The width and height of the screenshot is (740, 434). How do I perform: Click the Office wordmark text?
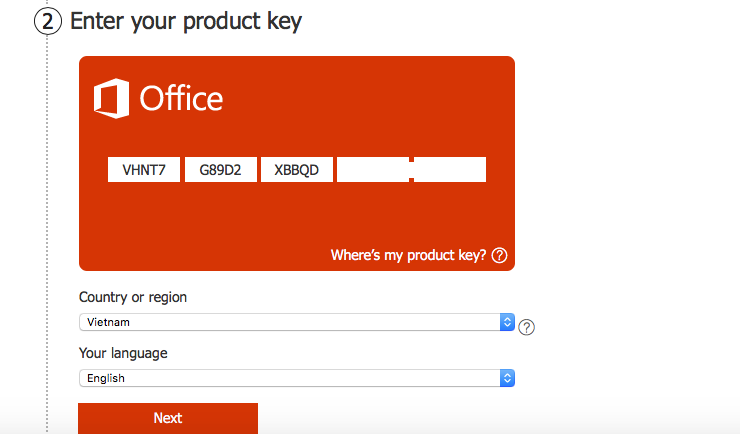click(x=181, y=98)
